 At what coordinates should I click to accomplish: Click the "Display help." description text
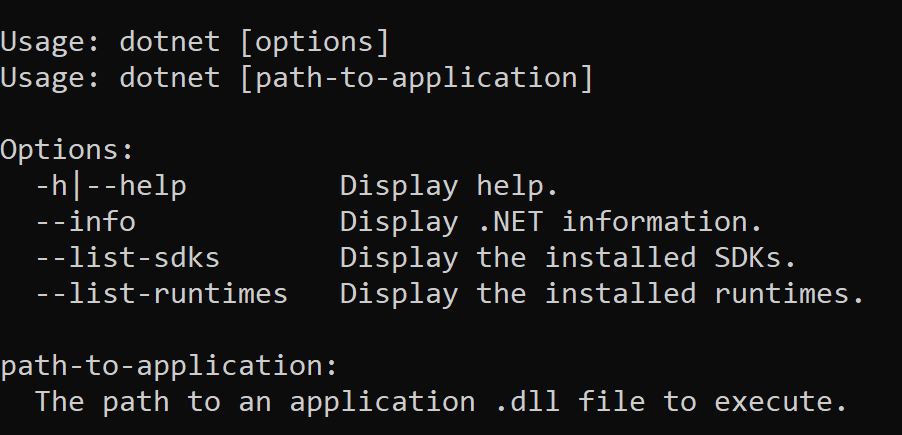(x=449, y=186)
